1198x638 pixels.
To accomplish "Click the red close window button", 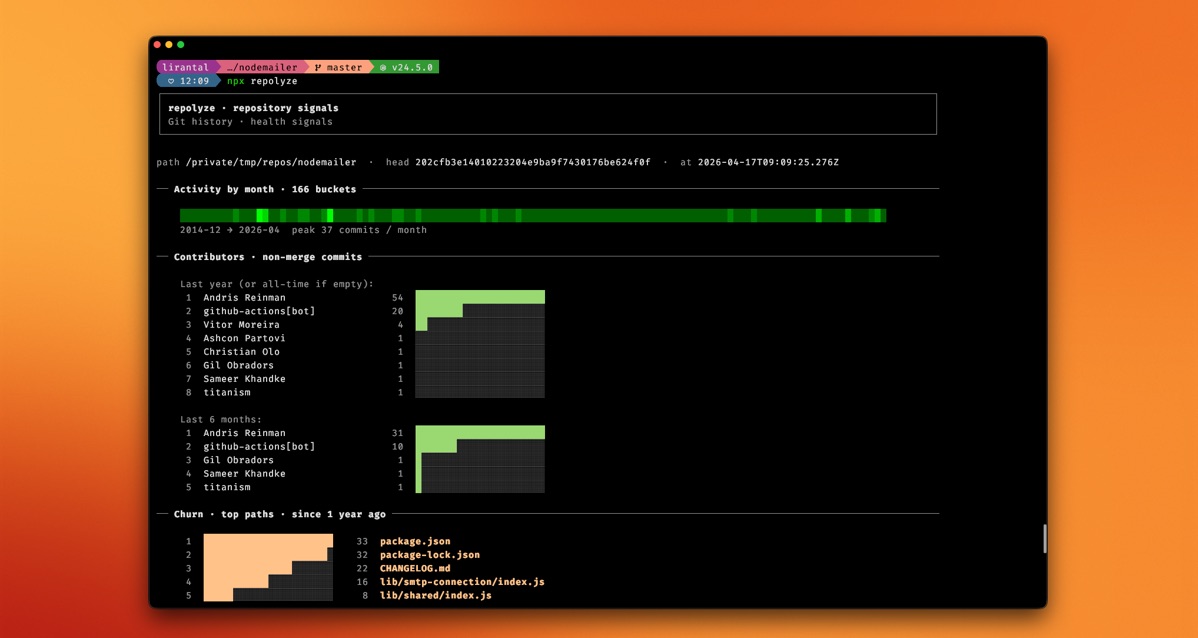I will (157, 45).
